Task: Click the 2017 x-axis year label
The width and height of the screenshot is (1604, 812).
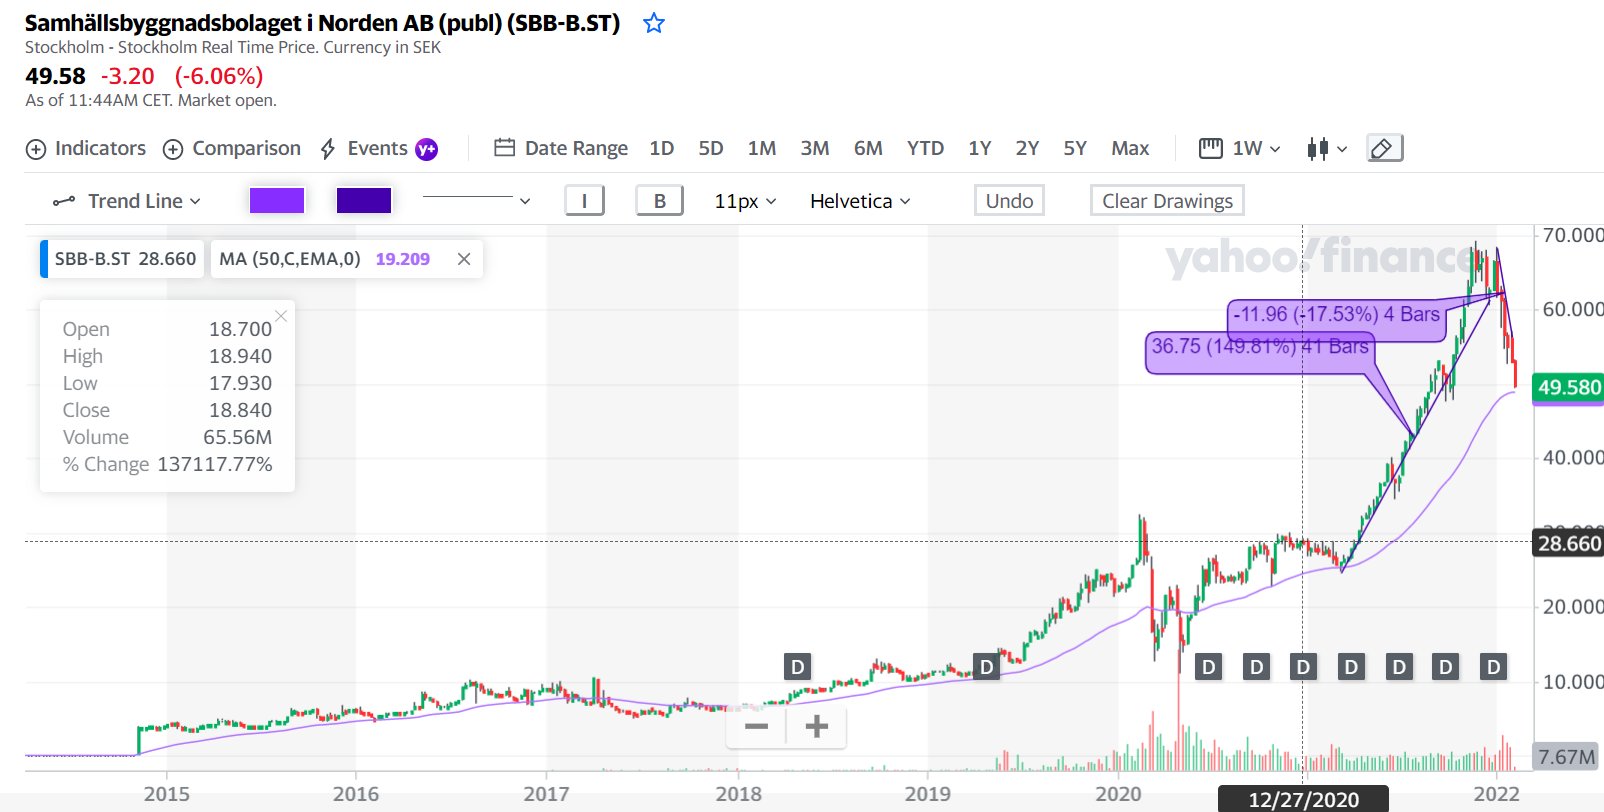Action: pyautogui.click(x=546, y=794)
